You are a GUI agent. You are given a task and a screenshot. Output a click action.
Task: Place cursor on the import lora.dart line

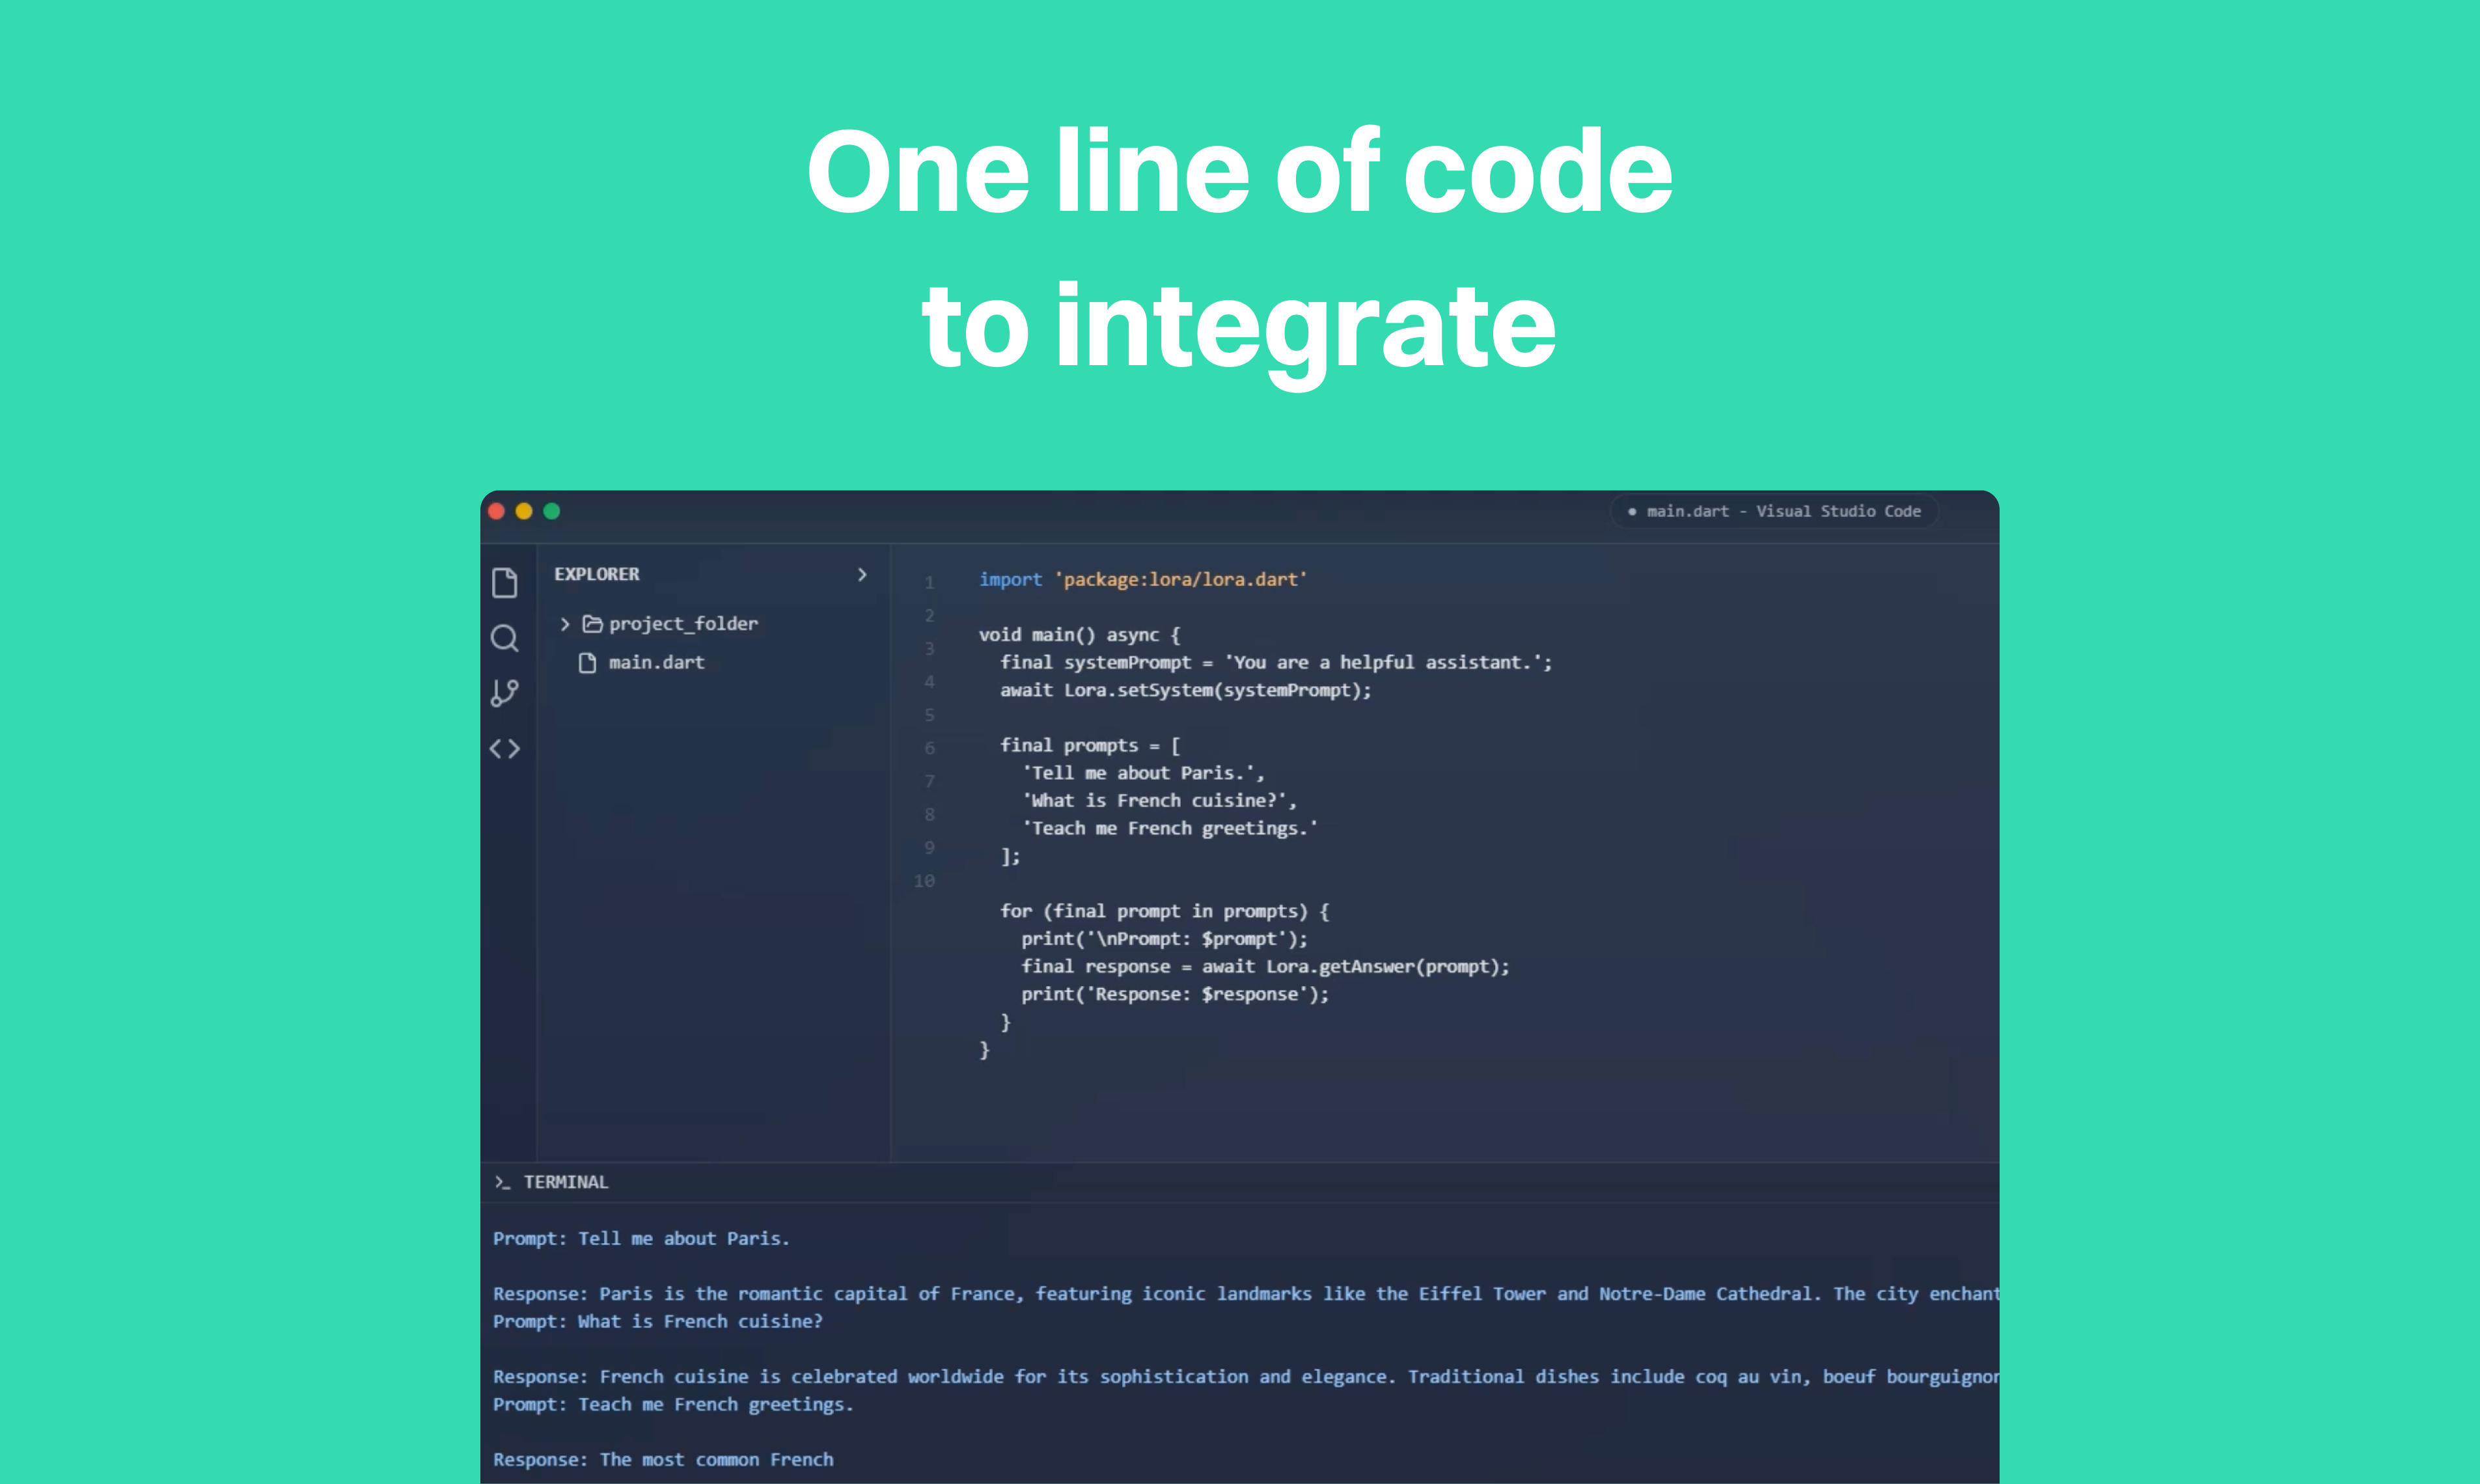pyautogui.click(x=1143, y=579)
